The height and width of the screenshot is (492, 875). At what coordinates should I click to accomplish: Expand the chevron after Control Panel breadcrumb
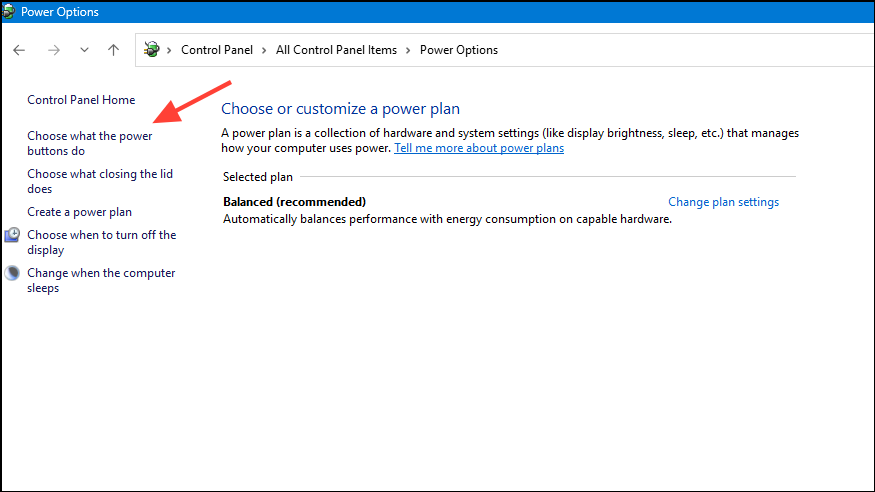tap(264, 50)
